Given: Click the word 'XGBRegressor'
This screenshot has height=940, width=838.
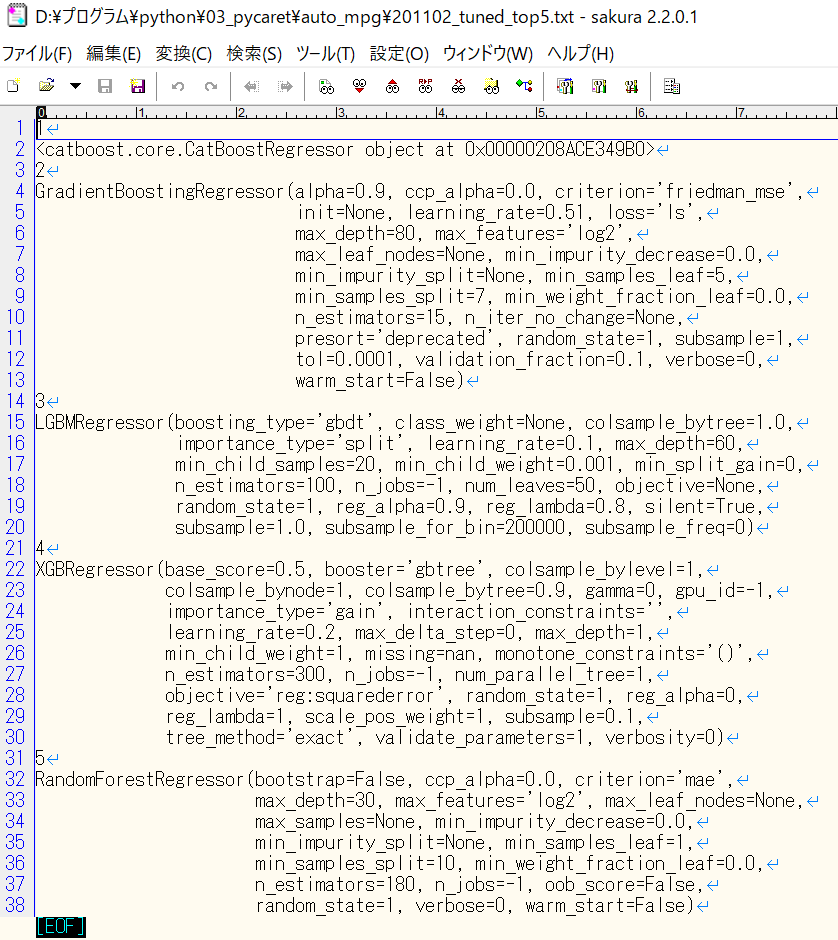Looking at the screenshot, I should (x=95, y=569).
